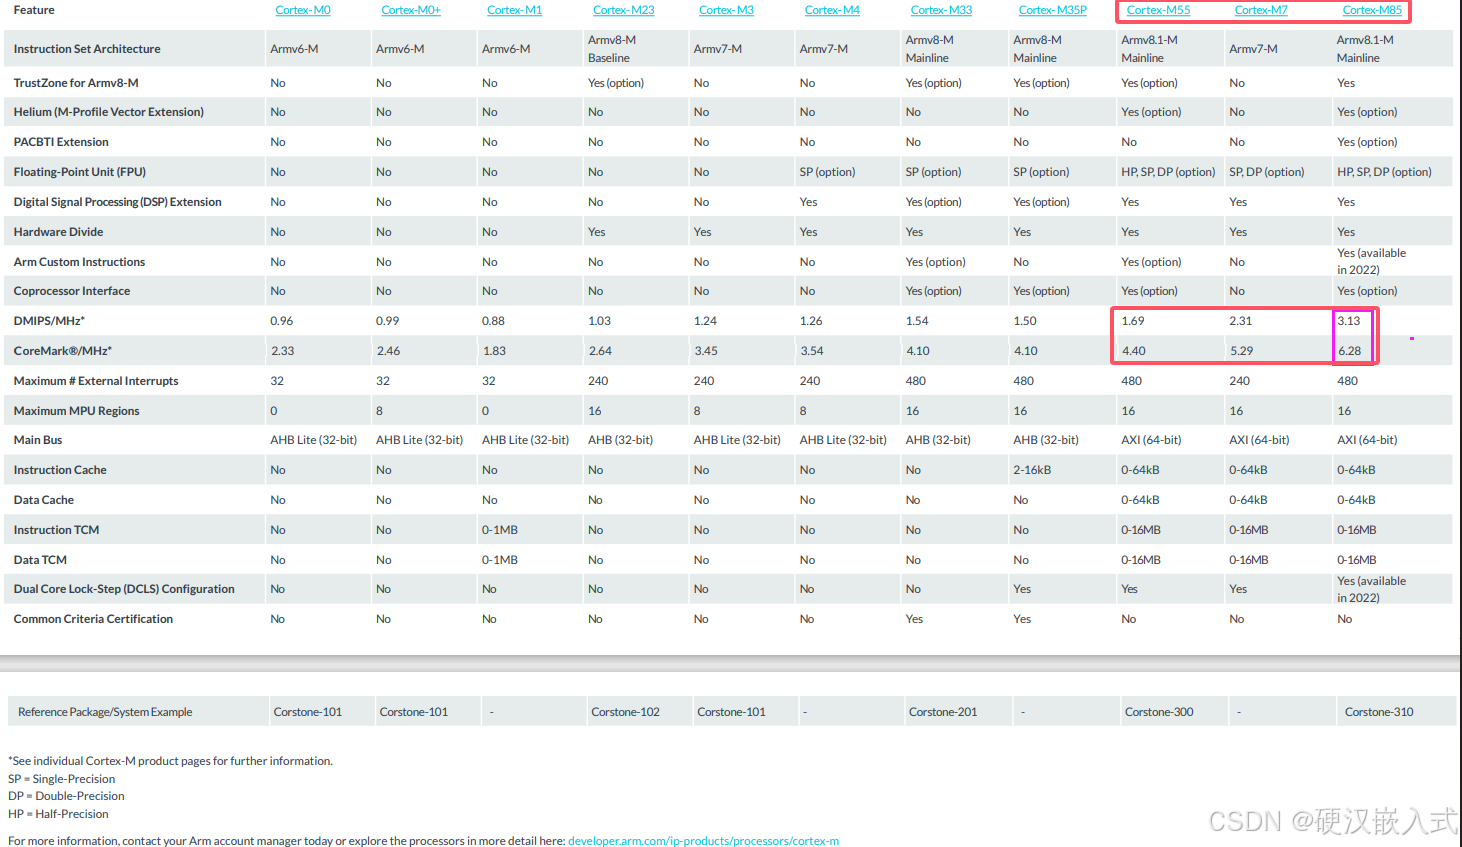The image size is (1462, 847).
Task: Click the CoreMark value '3.45'
Action: (x=706, y=351)
